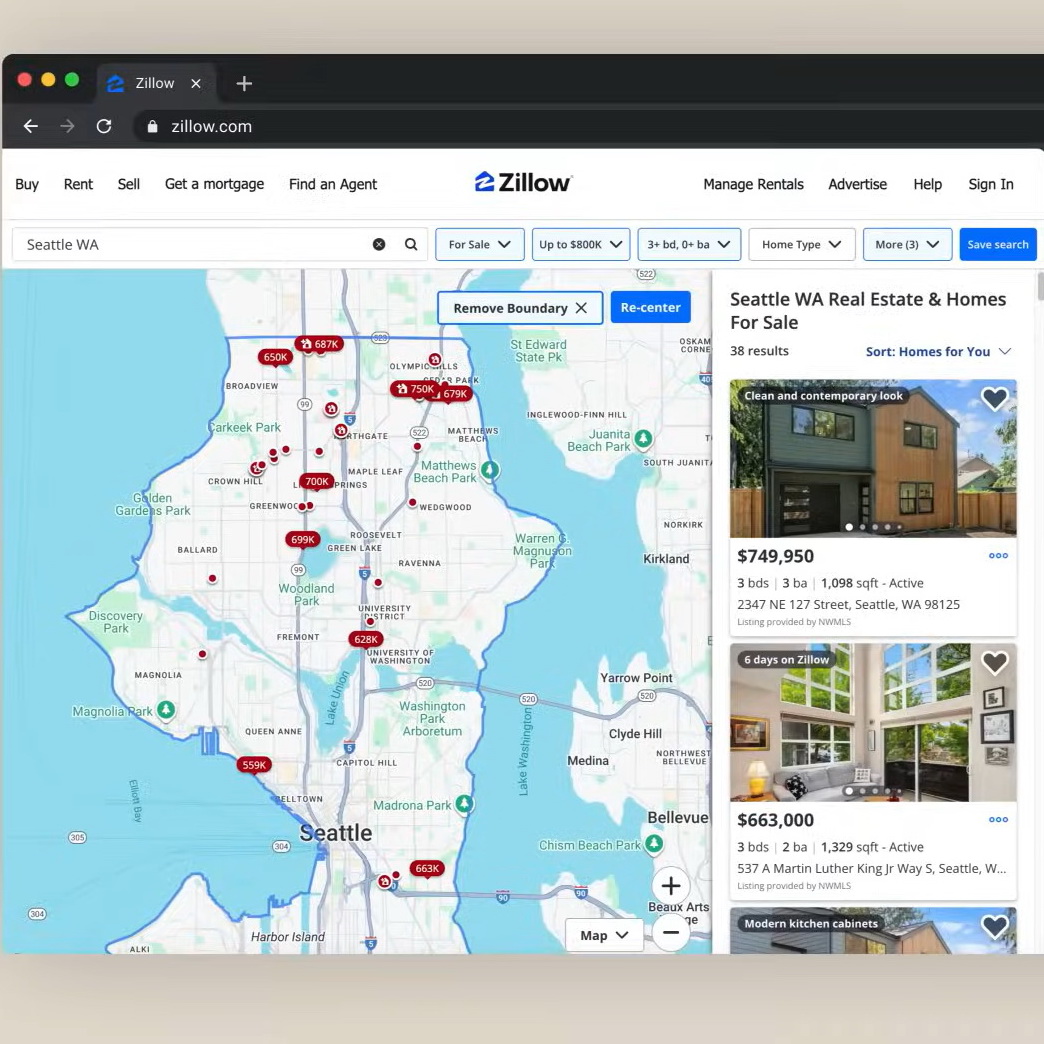Screen dimensions: 1044x1044
Task: Save the $749,950 home with heart
Action: [x=994, y=399]
